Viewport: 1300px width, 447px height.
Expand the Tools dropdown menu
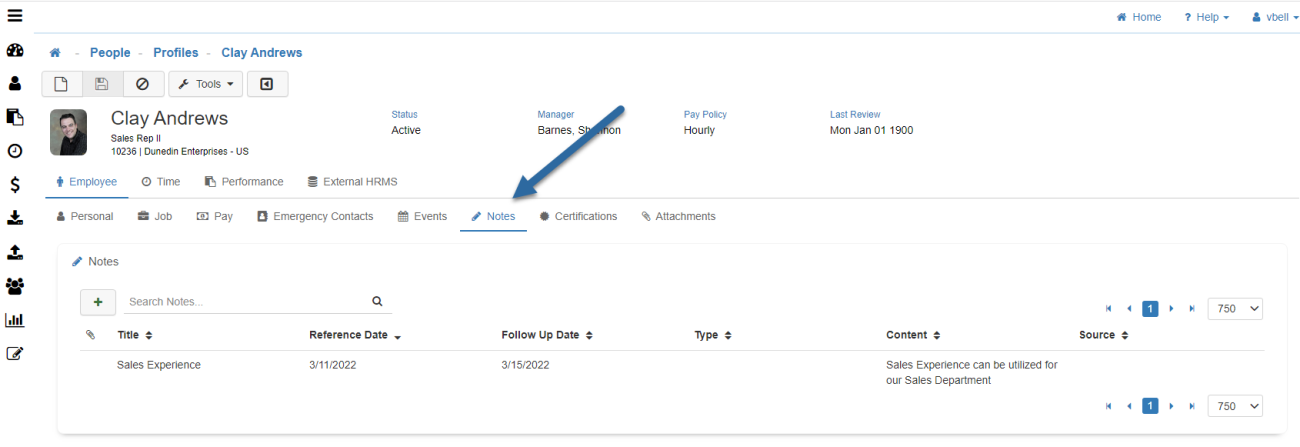click(x=205, y=84)
